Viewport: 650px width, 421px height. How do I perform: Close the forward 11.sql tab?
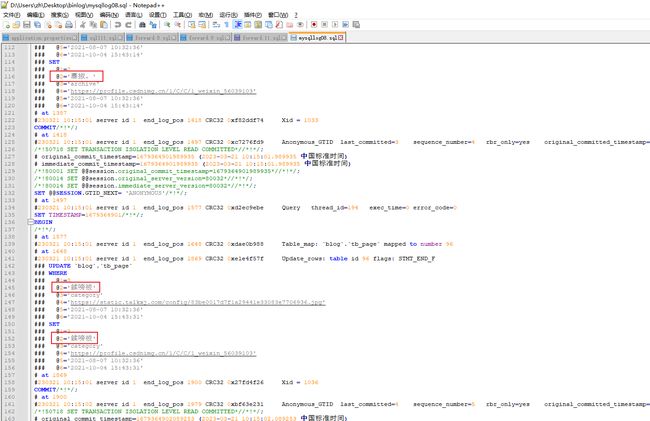click(x=284, y=38)
